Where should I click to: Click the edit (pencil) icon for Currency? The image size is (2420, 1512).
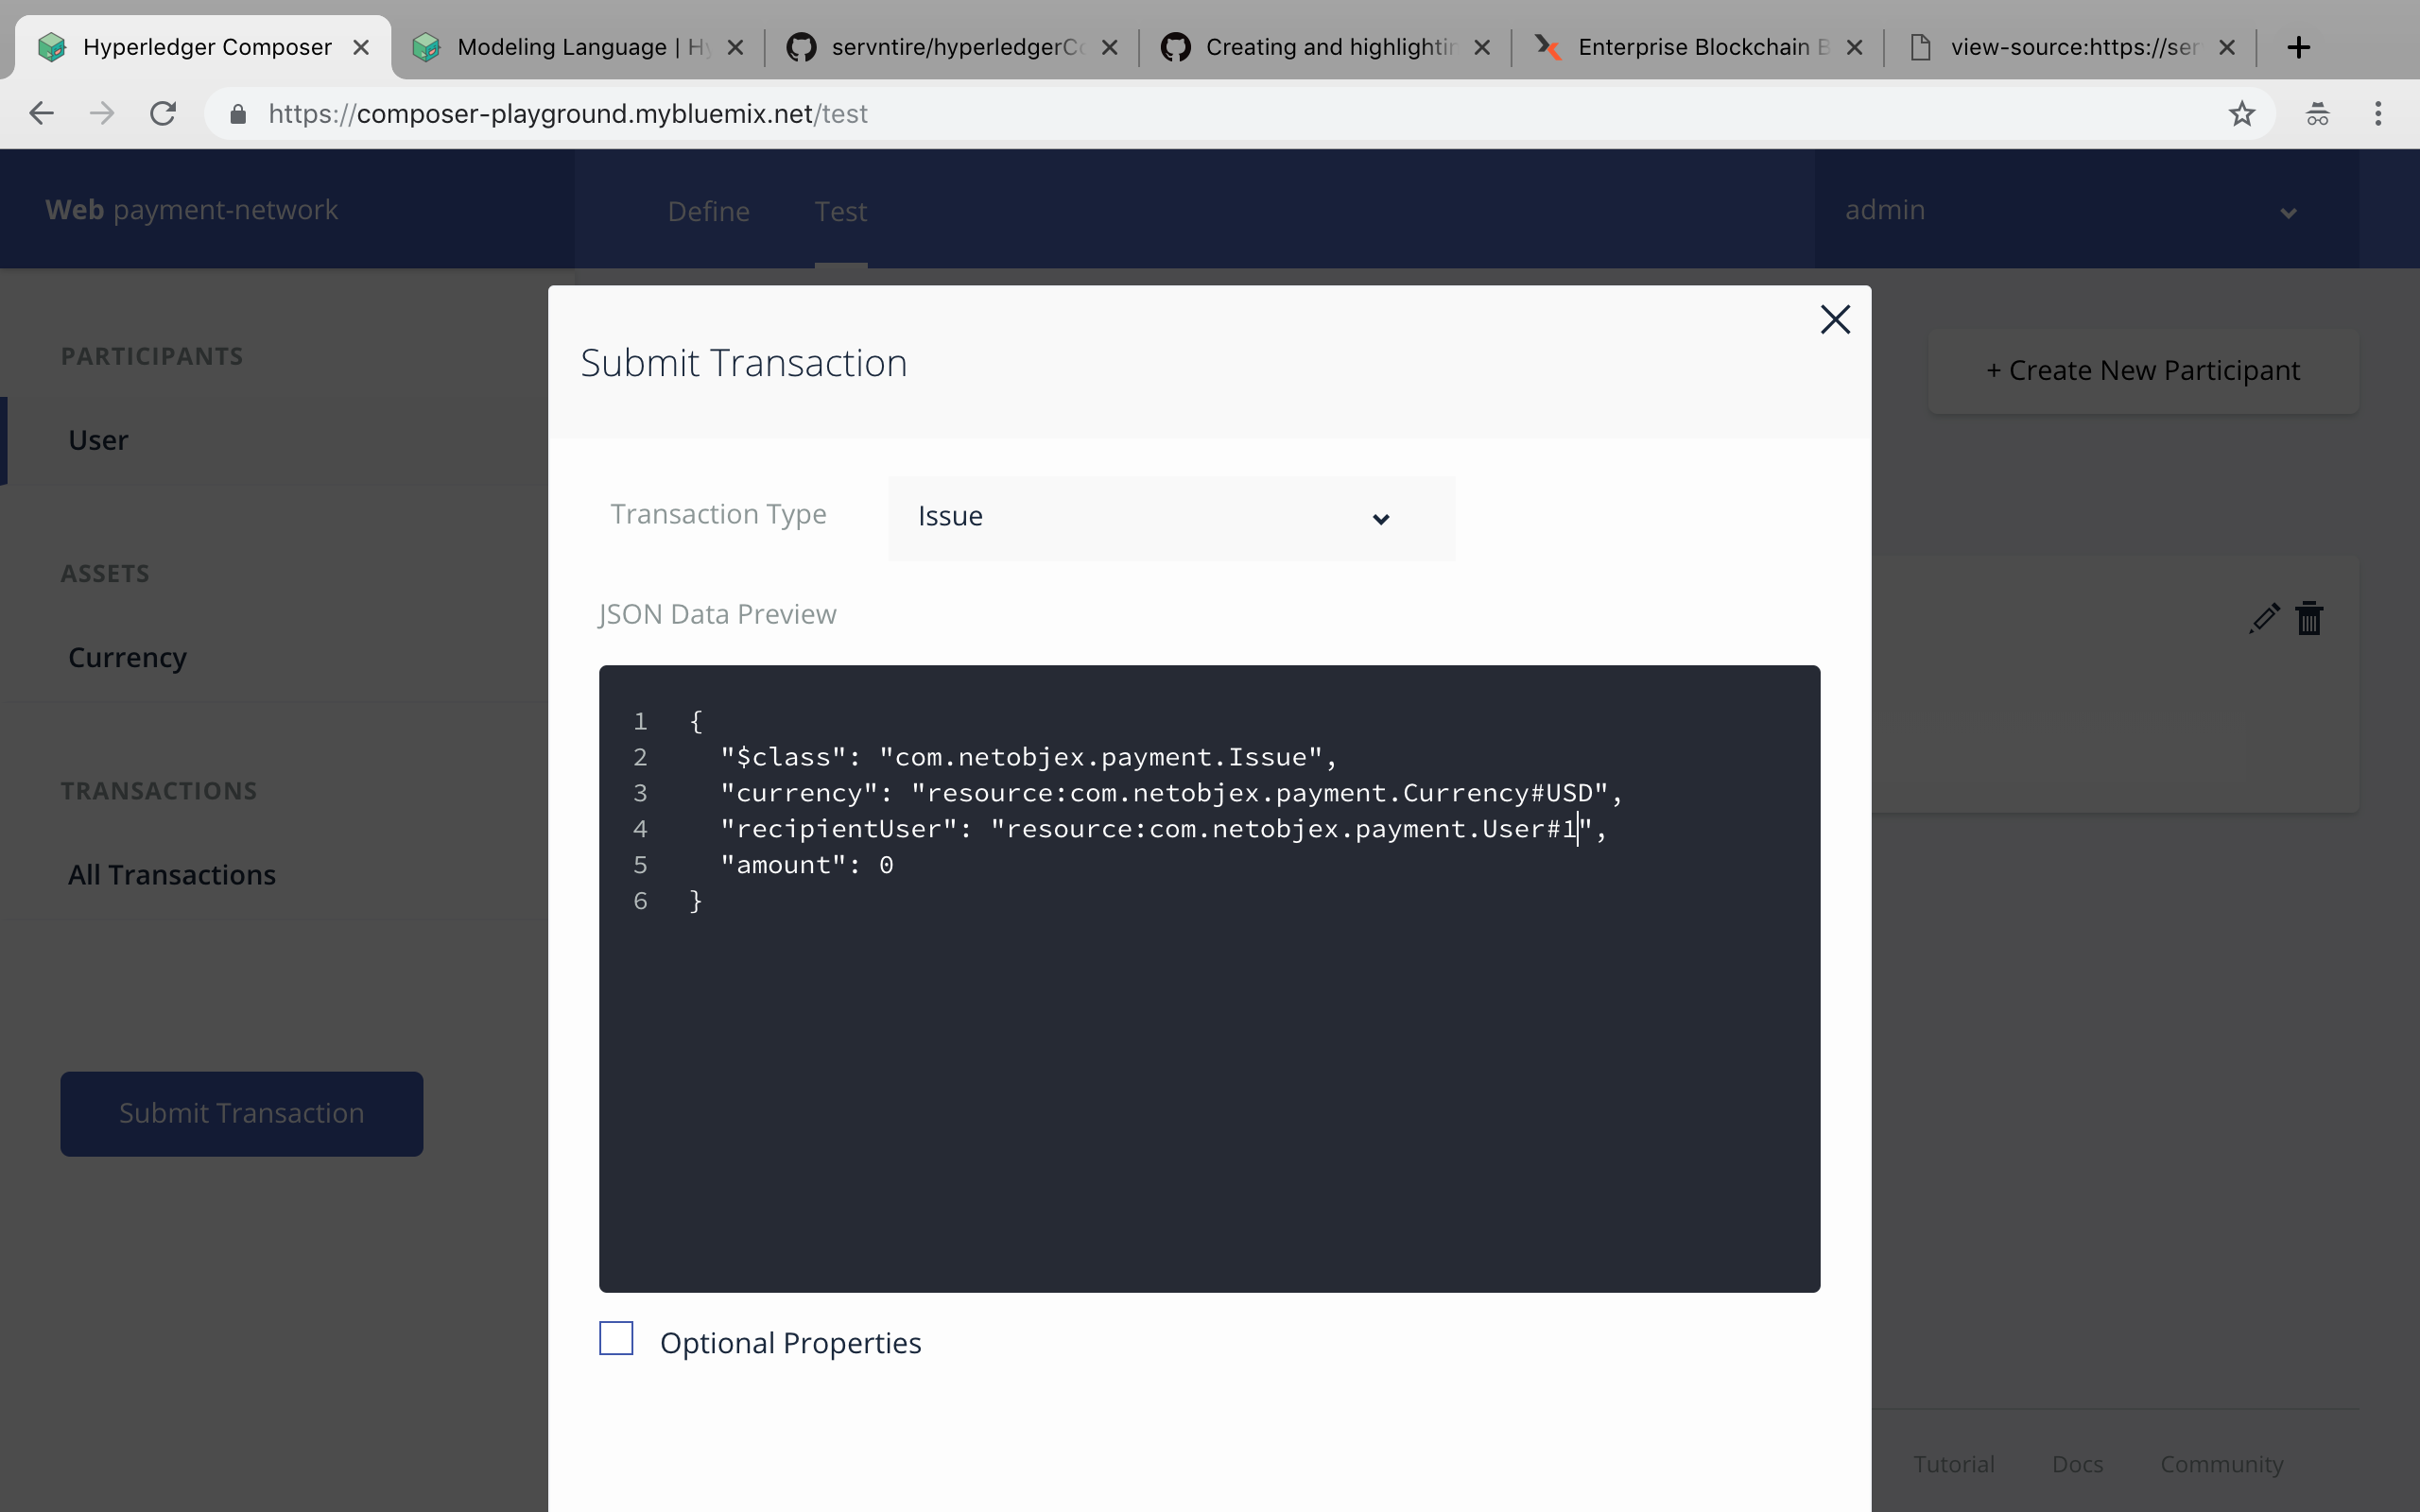[x=2265, y=618]
